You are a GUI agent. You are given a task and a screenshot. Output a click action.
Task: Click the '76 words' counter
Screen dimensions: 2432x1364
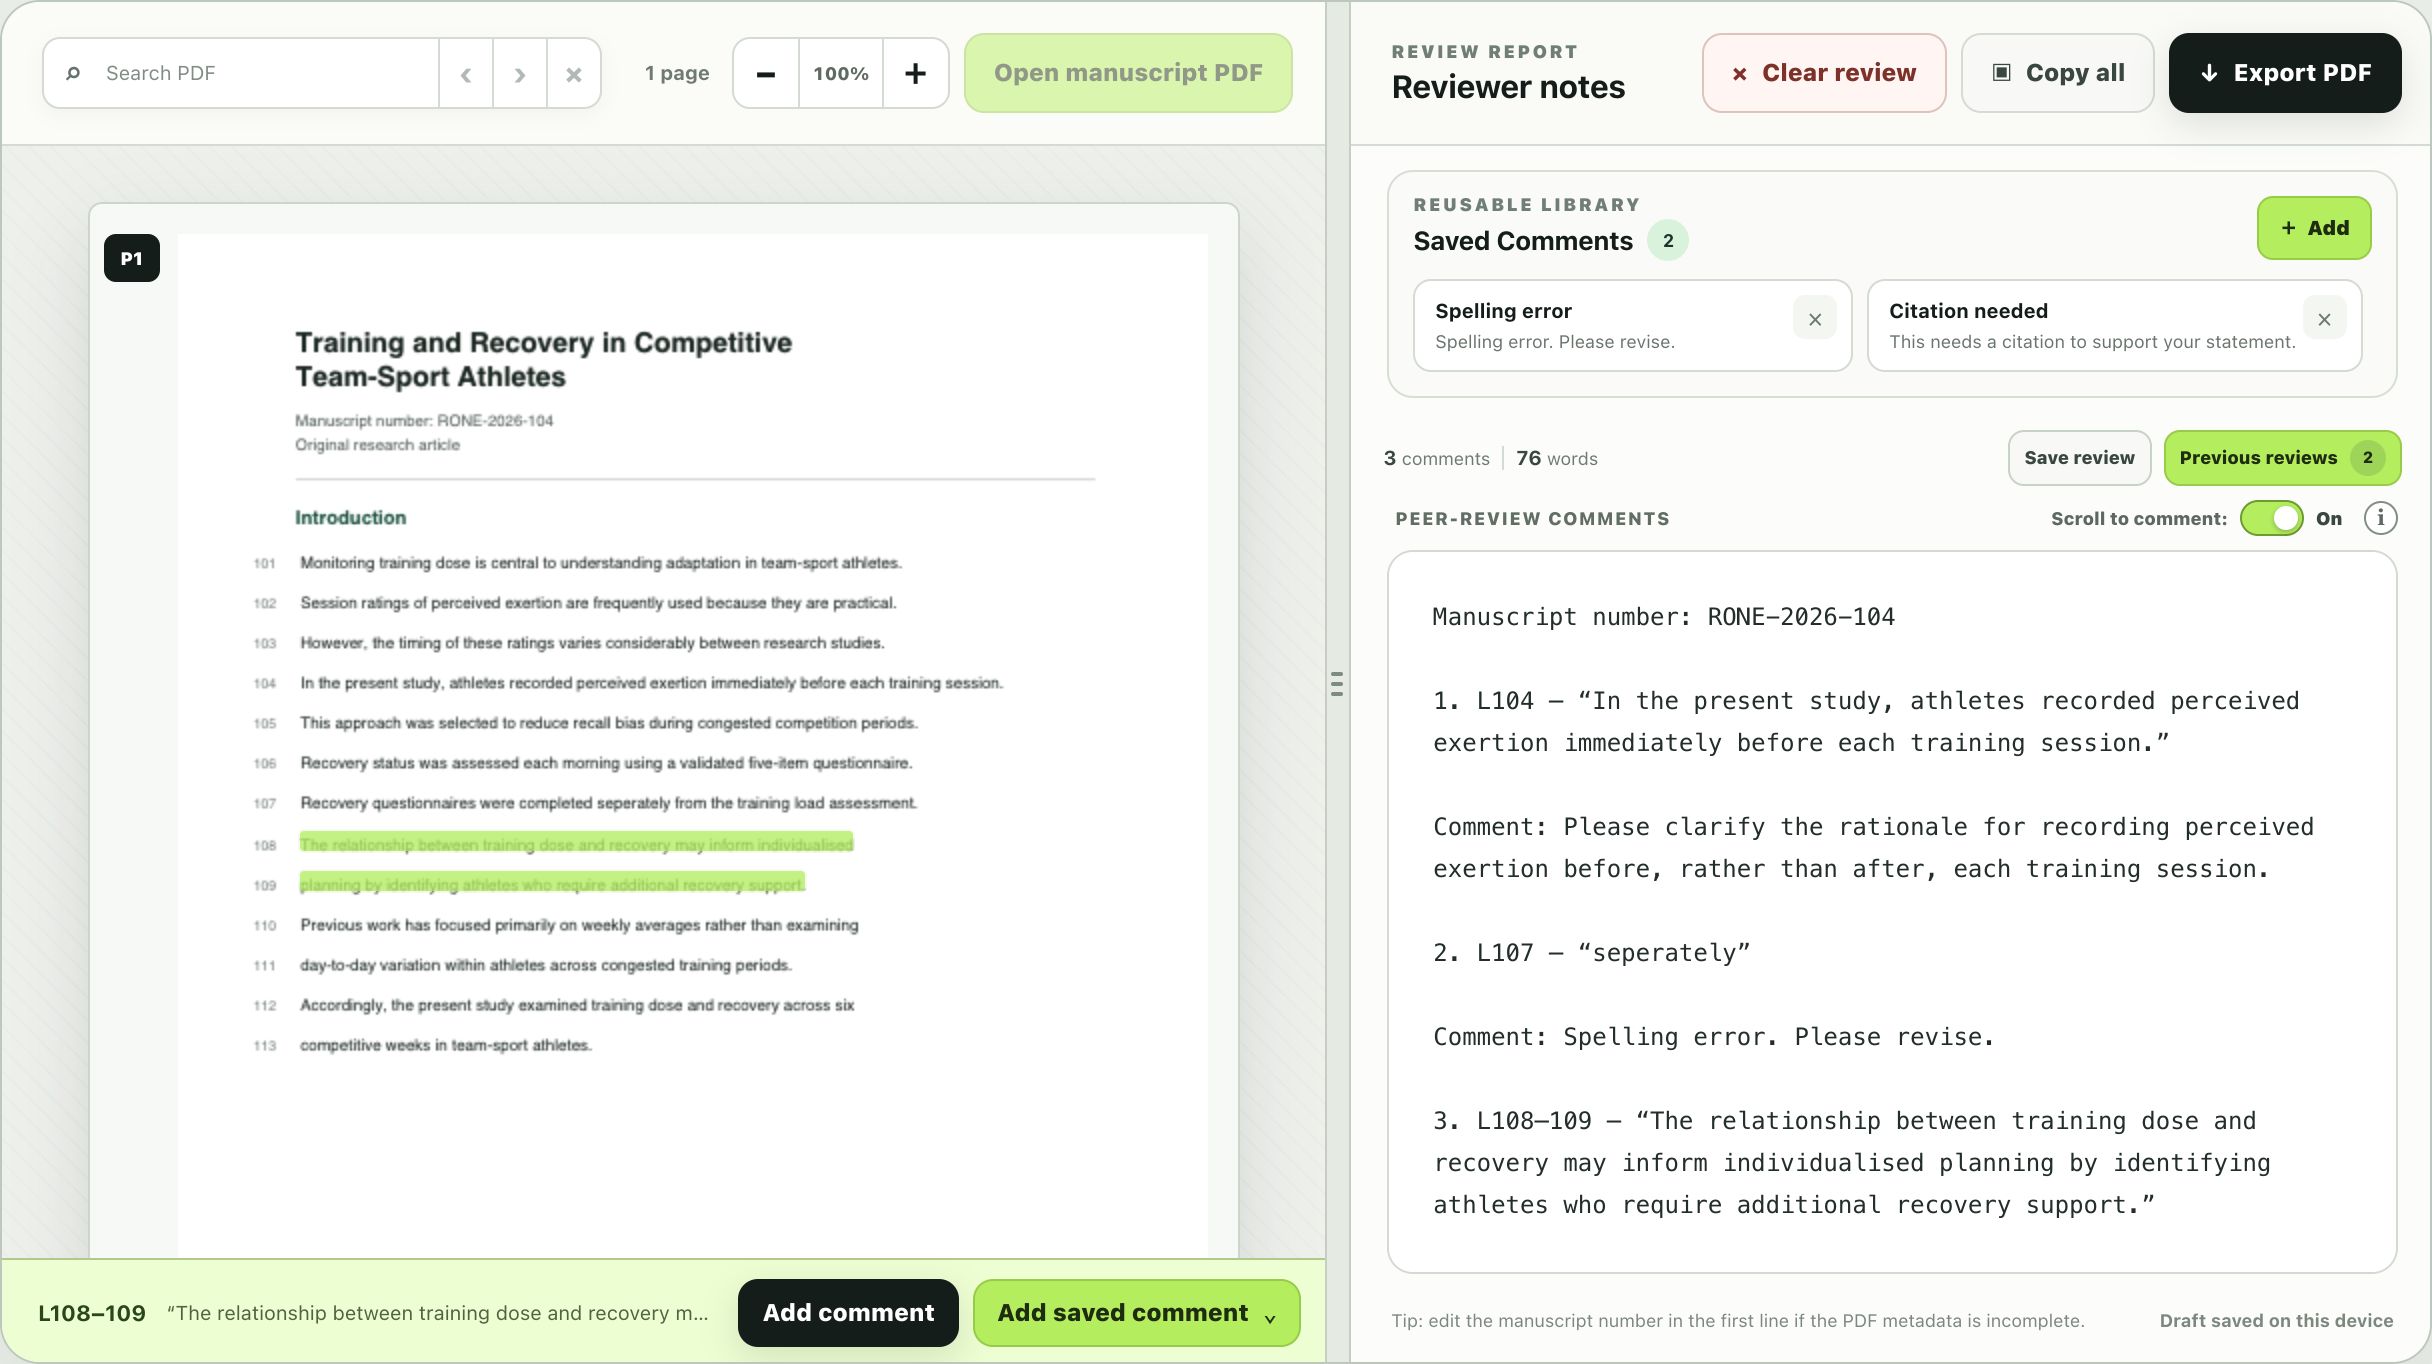(1557, 458)
